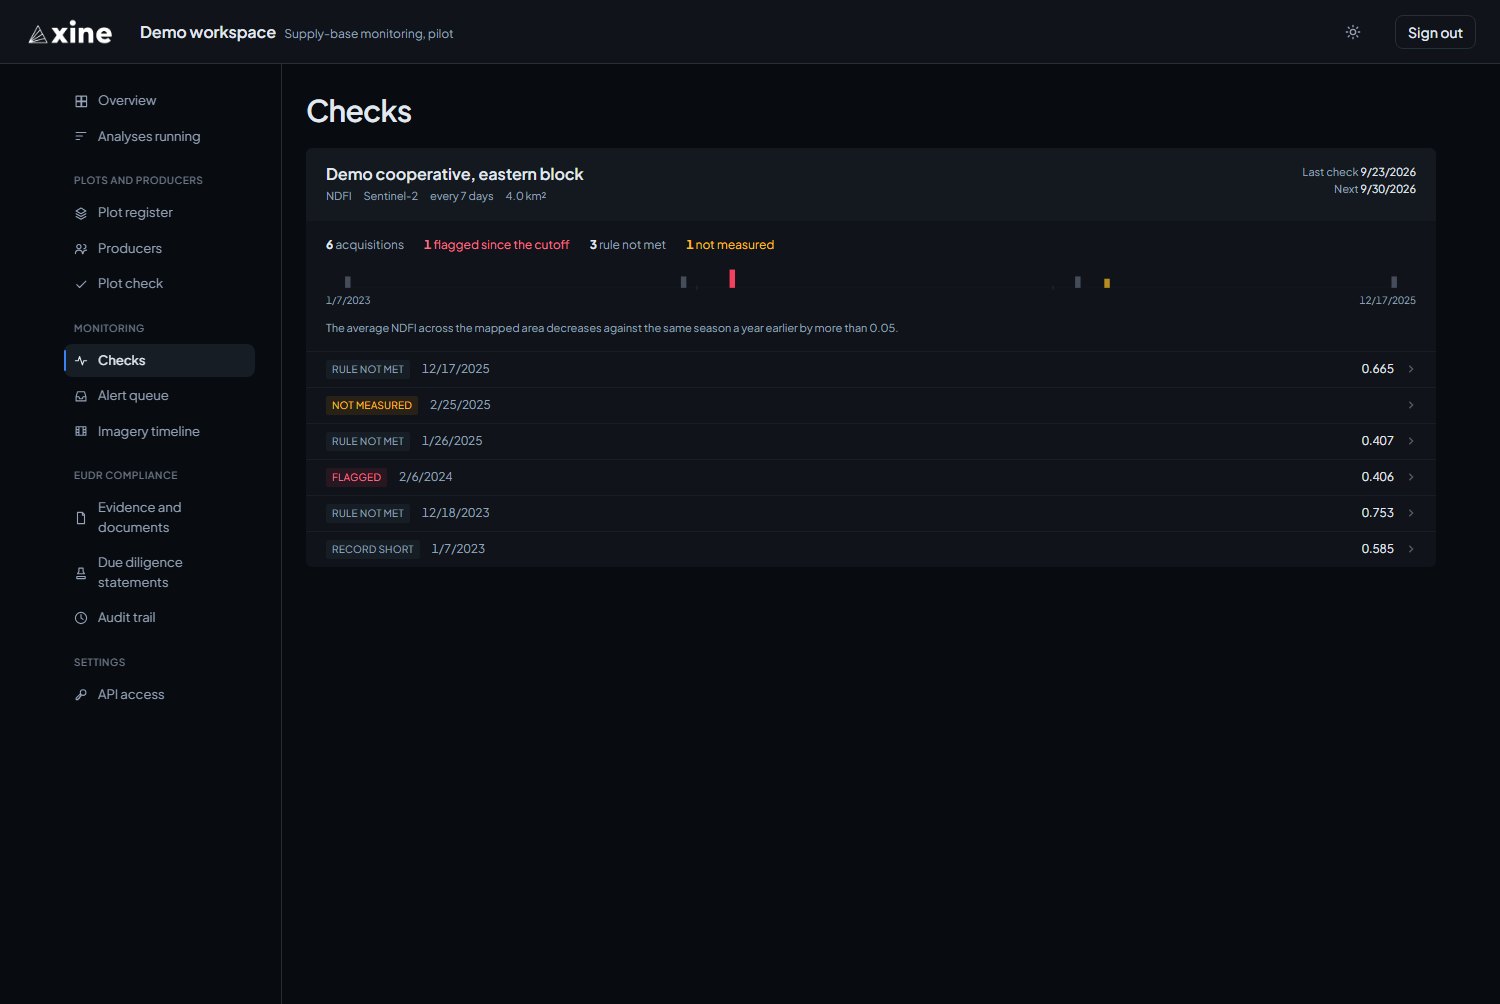Image resolution: width=1500 pixels, height=1004 pixels.
Task: Open the Alert queue inbox icon
Action: [x=81, y=396]
